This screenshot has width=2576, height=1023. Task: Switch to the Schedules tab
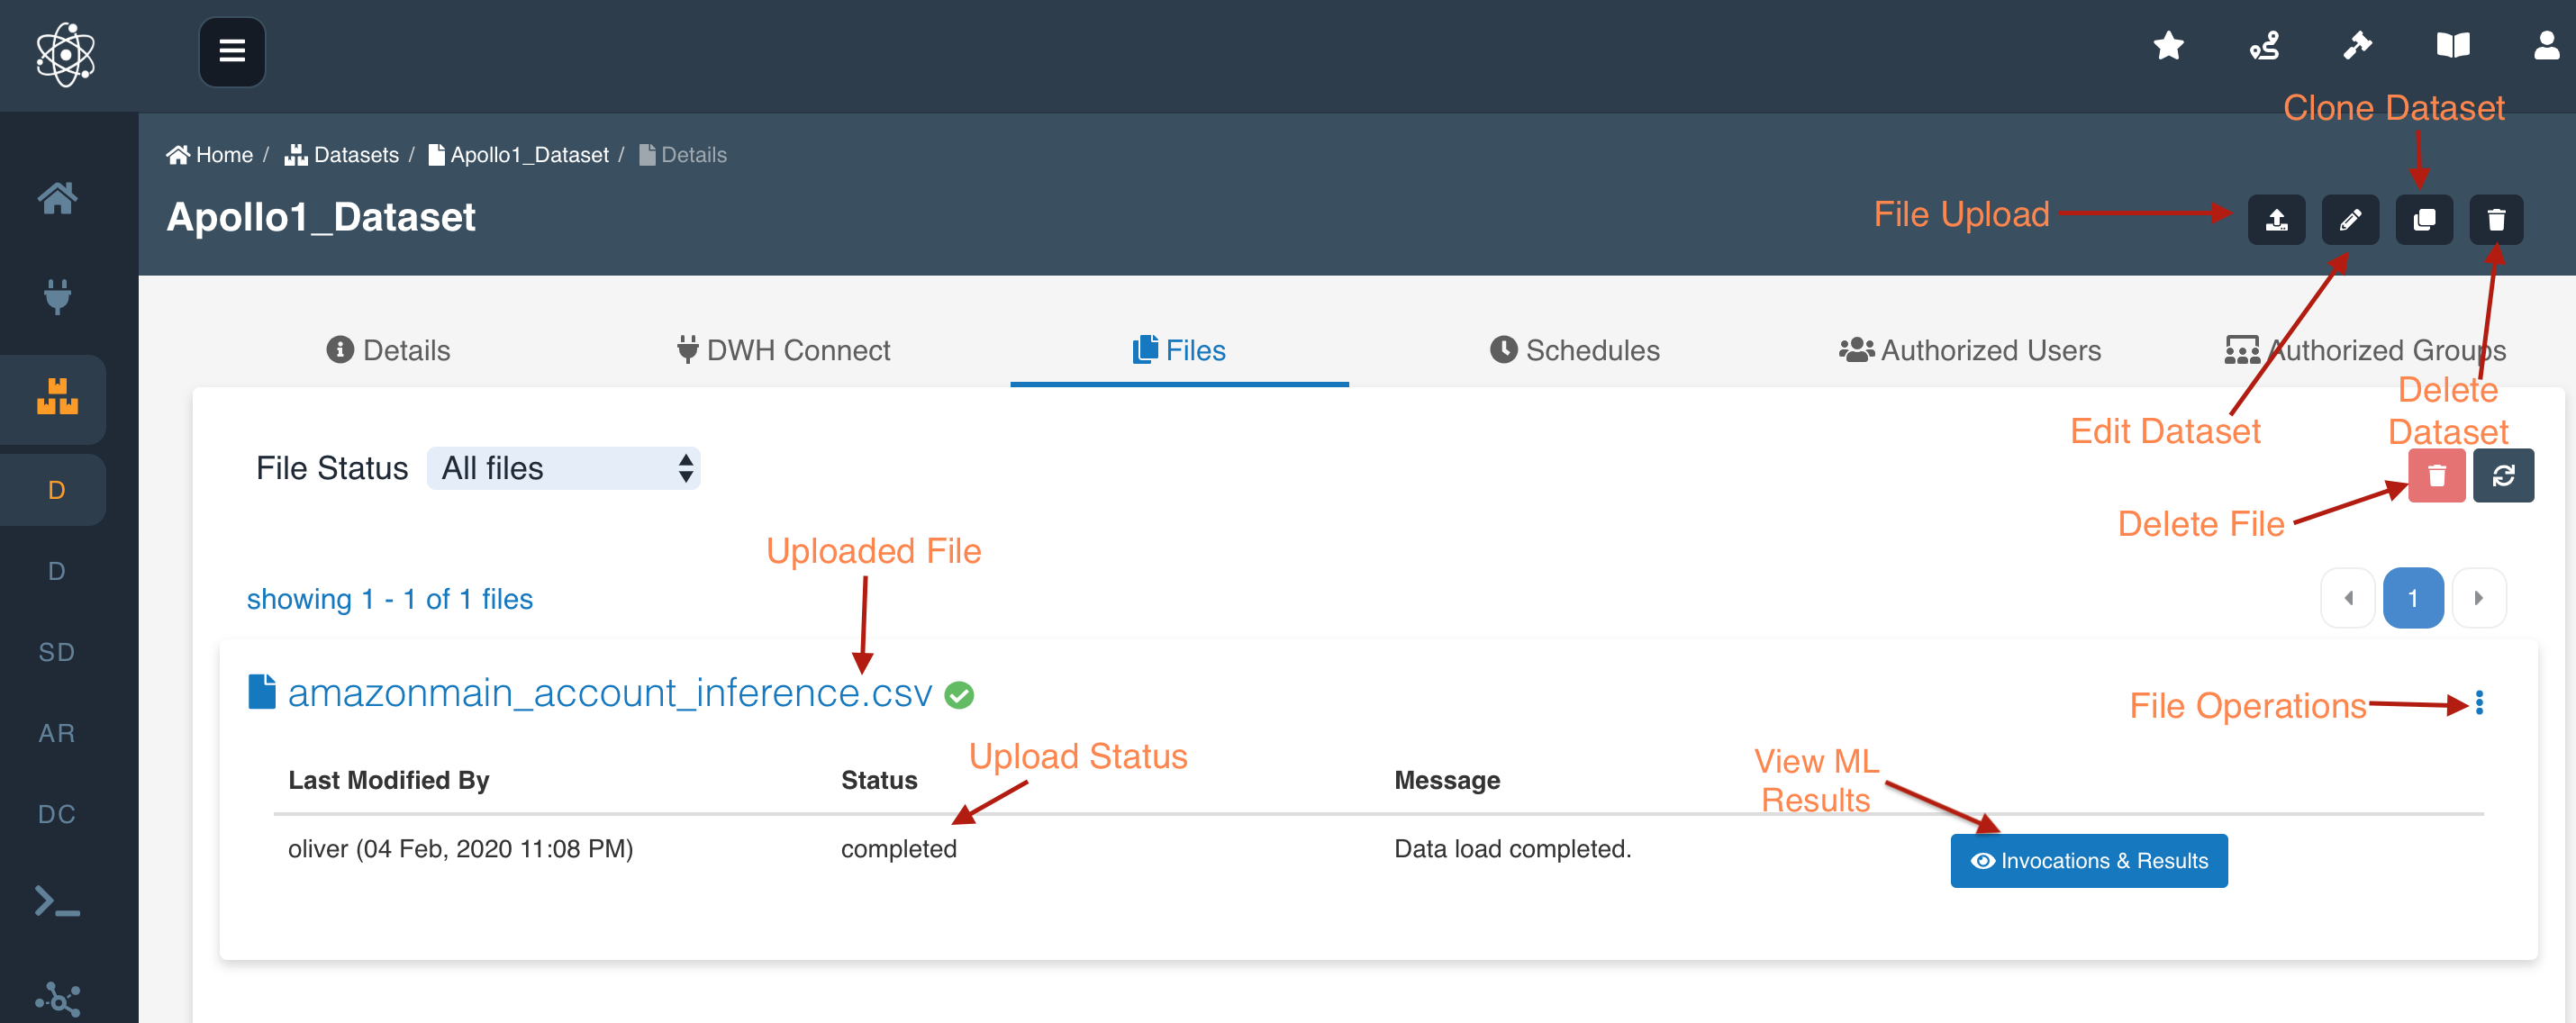[x=1574, y=350]
